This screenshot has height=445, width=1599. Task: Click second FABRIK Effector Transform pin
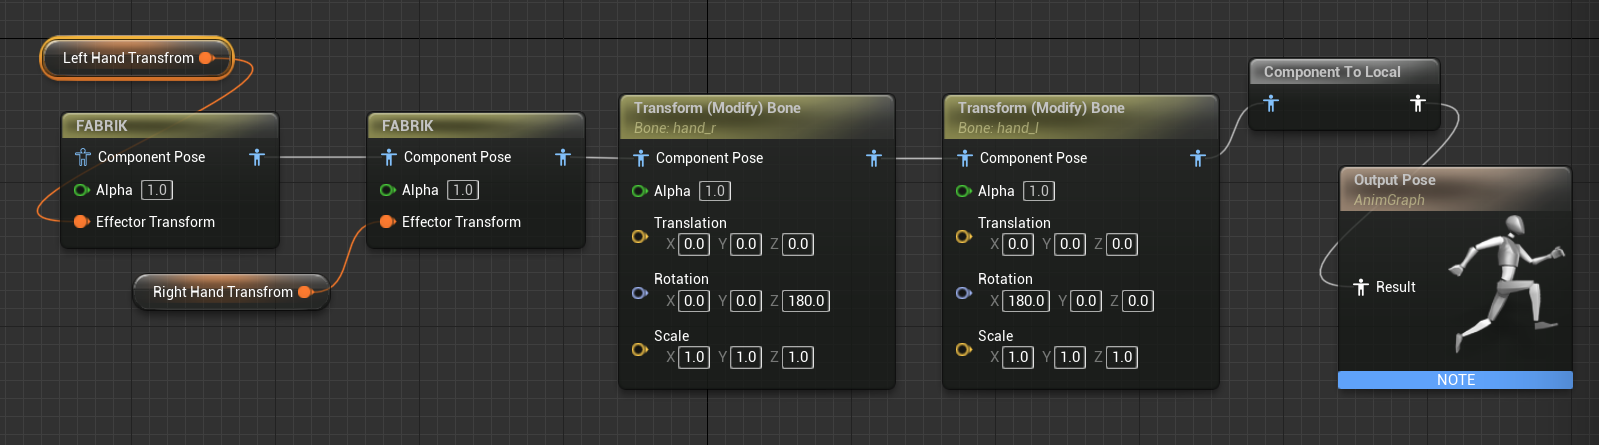tap(387, 222)
